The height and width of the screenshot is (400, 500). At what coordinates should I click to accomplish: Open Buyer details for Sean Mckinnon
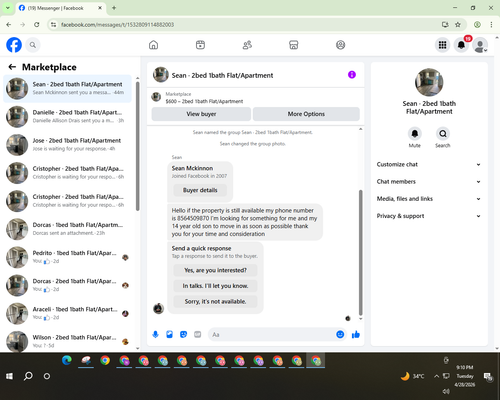tap(200, 190)
